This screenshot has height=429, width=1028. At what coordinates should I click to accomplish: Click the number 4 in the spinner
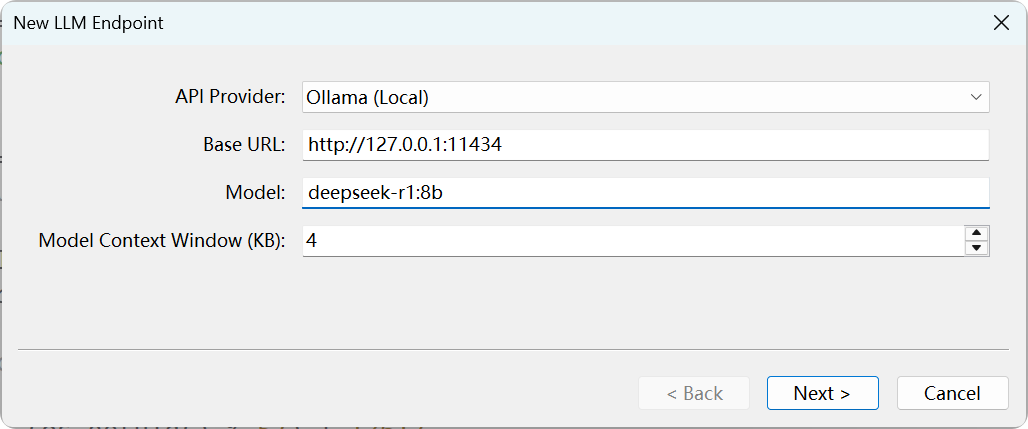click(312, 241)
